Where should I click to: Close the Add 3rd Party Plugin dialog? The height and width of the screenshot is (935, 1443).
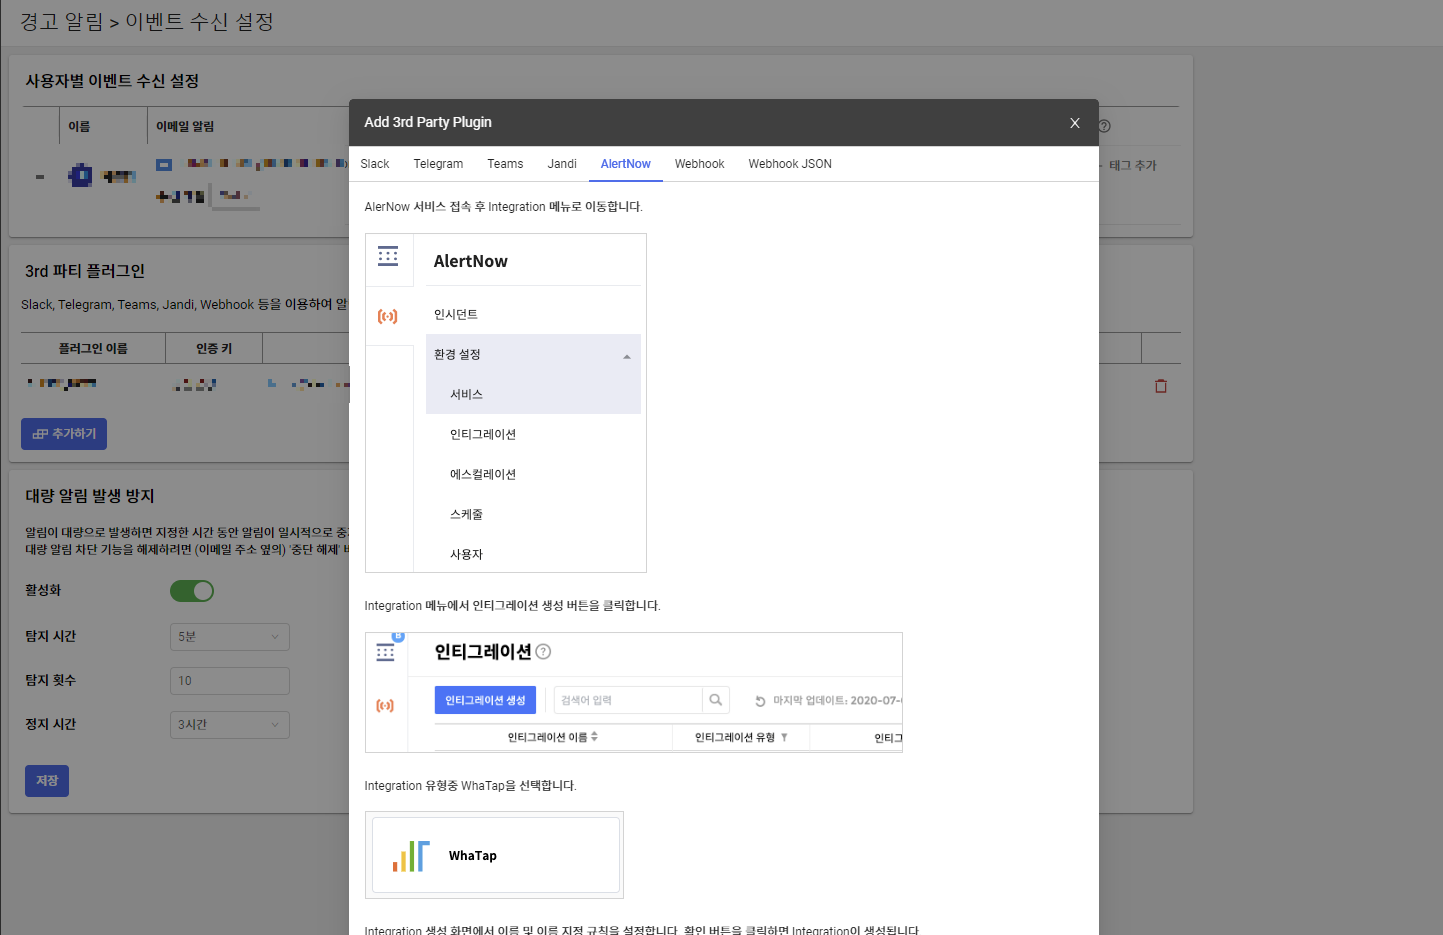(x=1075, y=123)
